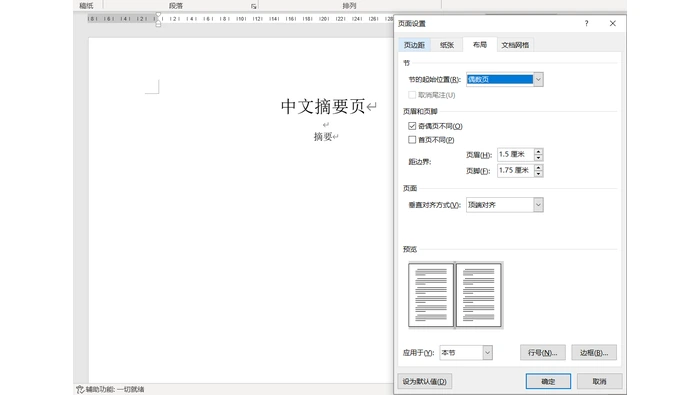Screen dimensions: 700x395
Task: Select the 布局 tab
Action: [479, 45]
